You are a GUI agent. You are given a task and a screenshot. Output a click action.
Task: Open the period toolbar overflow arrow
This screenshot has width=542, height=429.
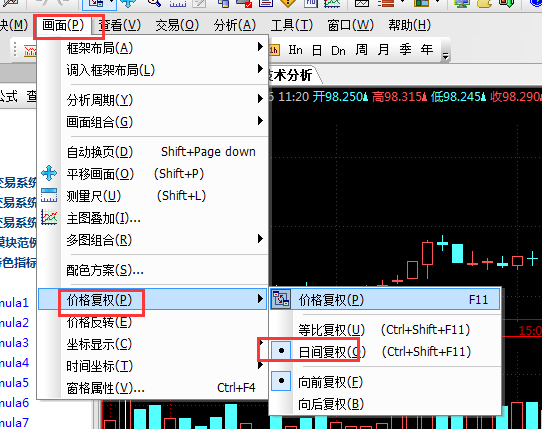pyautogui.click(x=446, y=56)
